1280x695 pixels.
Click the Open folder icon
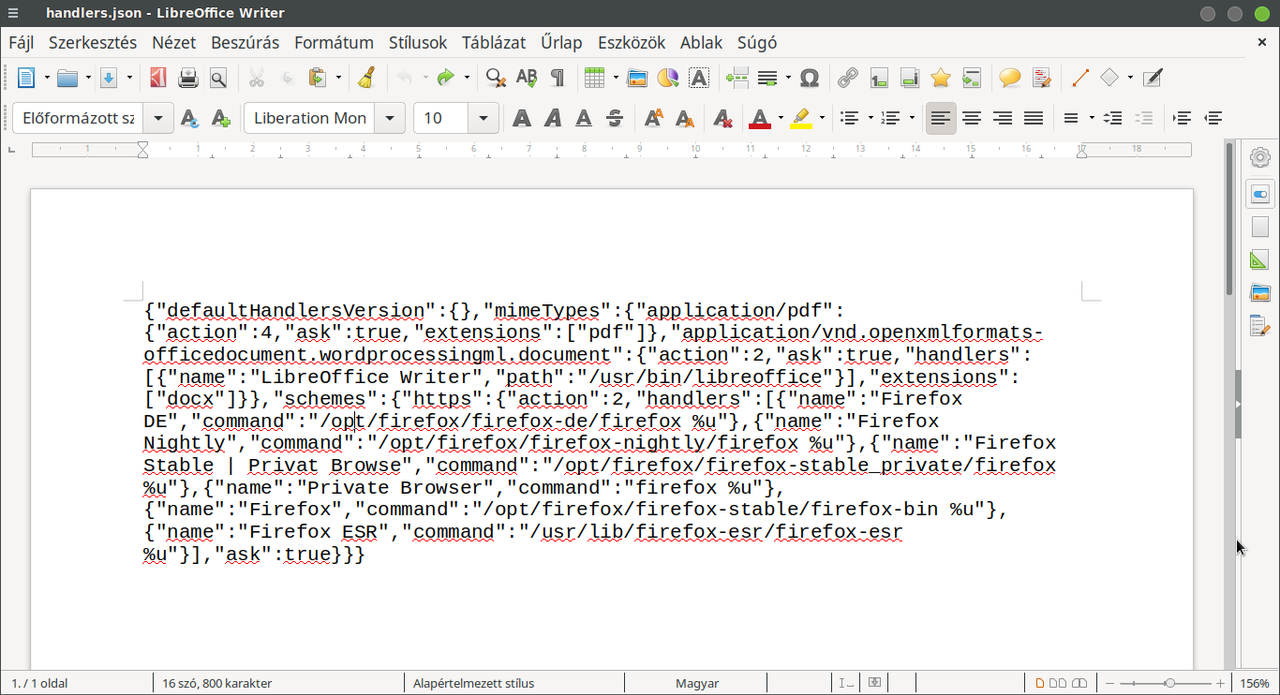[x=67, y=77]
